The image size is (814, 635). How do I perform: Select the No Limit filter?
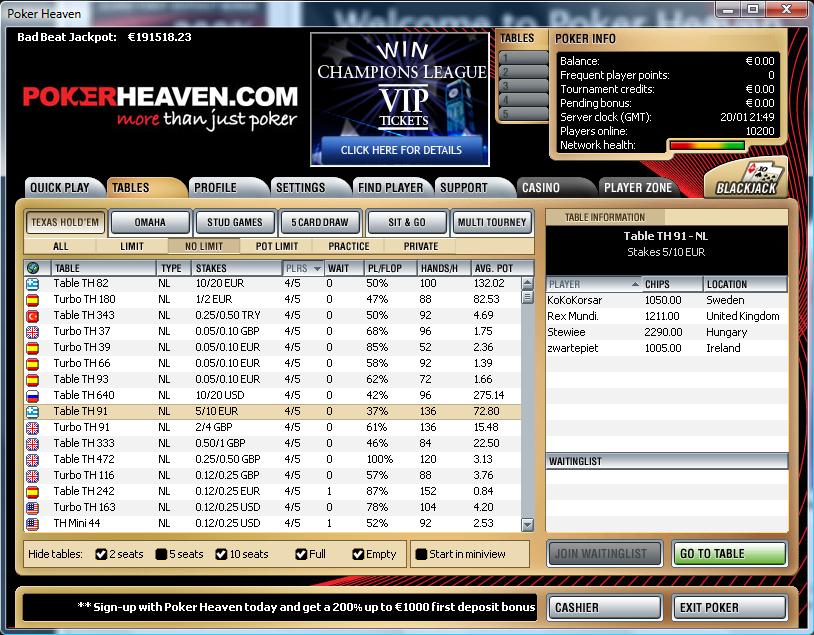204,246
